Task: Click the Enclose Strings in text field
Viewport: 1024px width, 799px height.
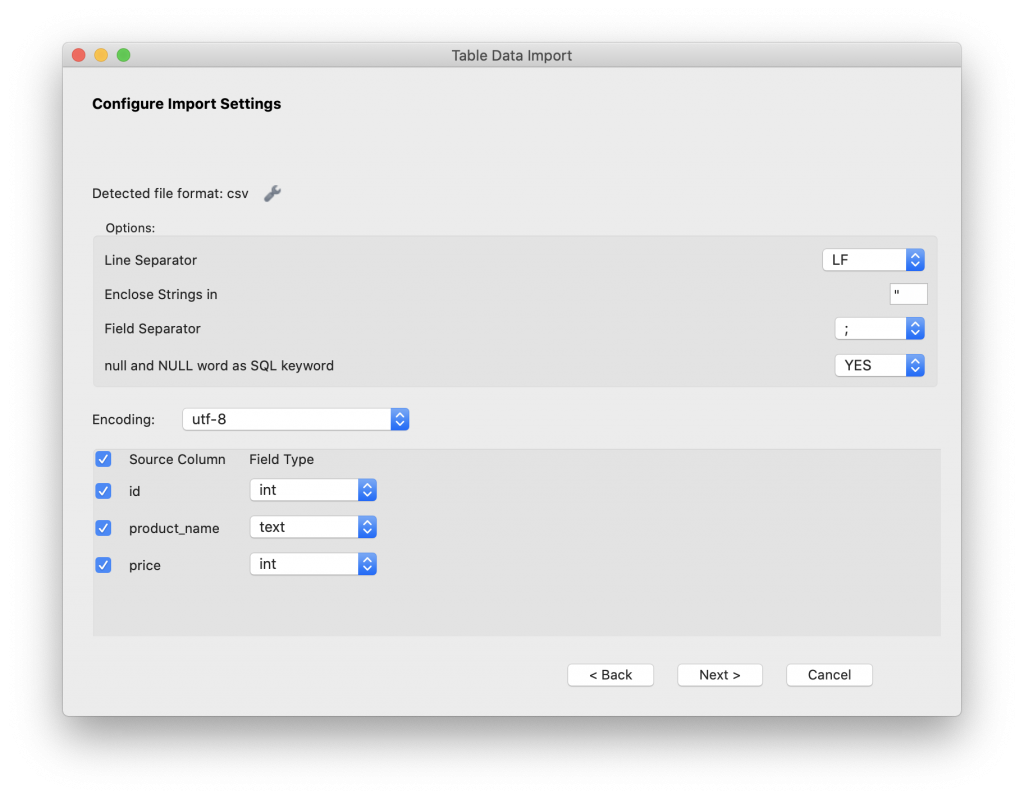Action: [908, 294]
